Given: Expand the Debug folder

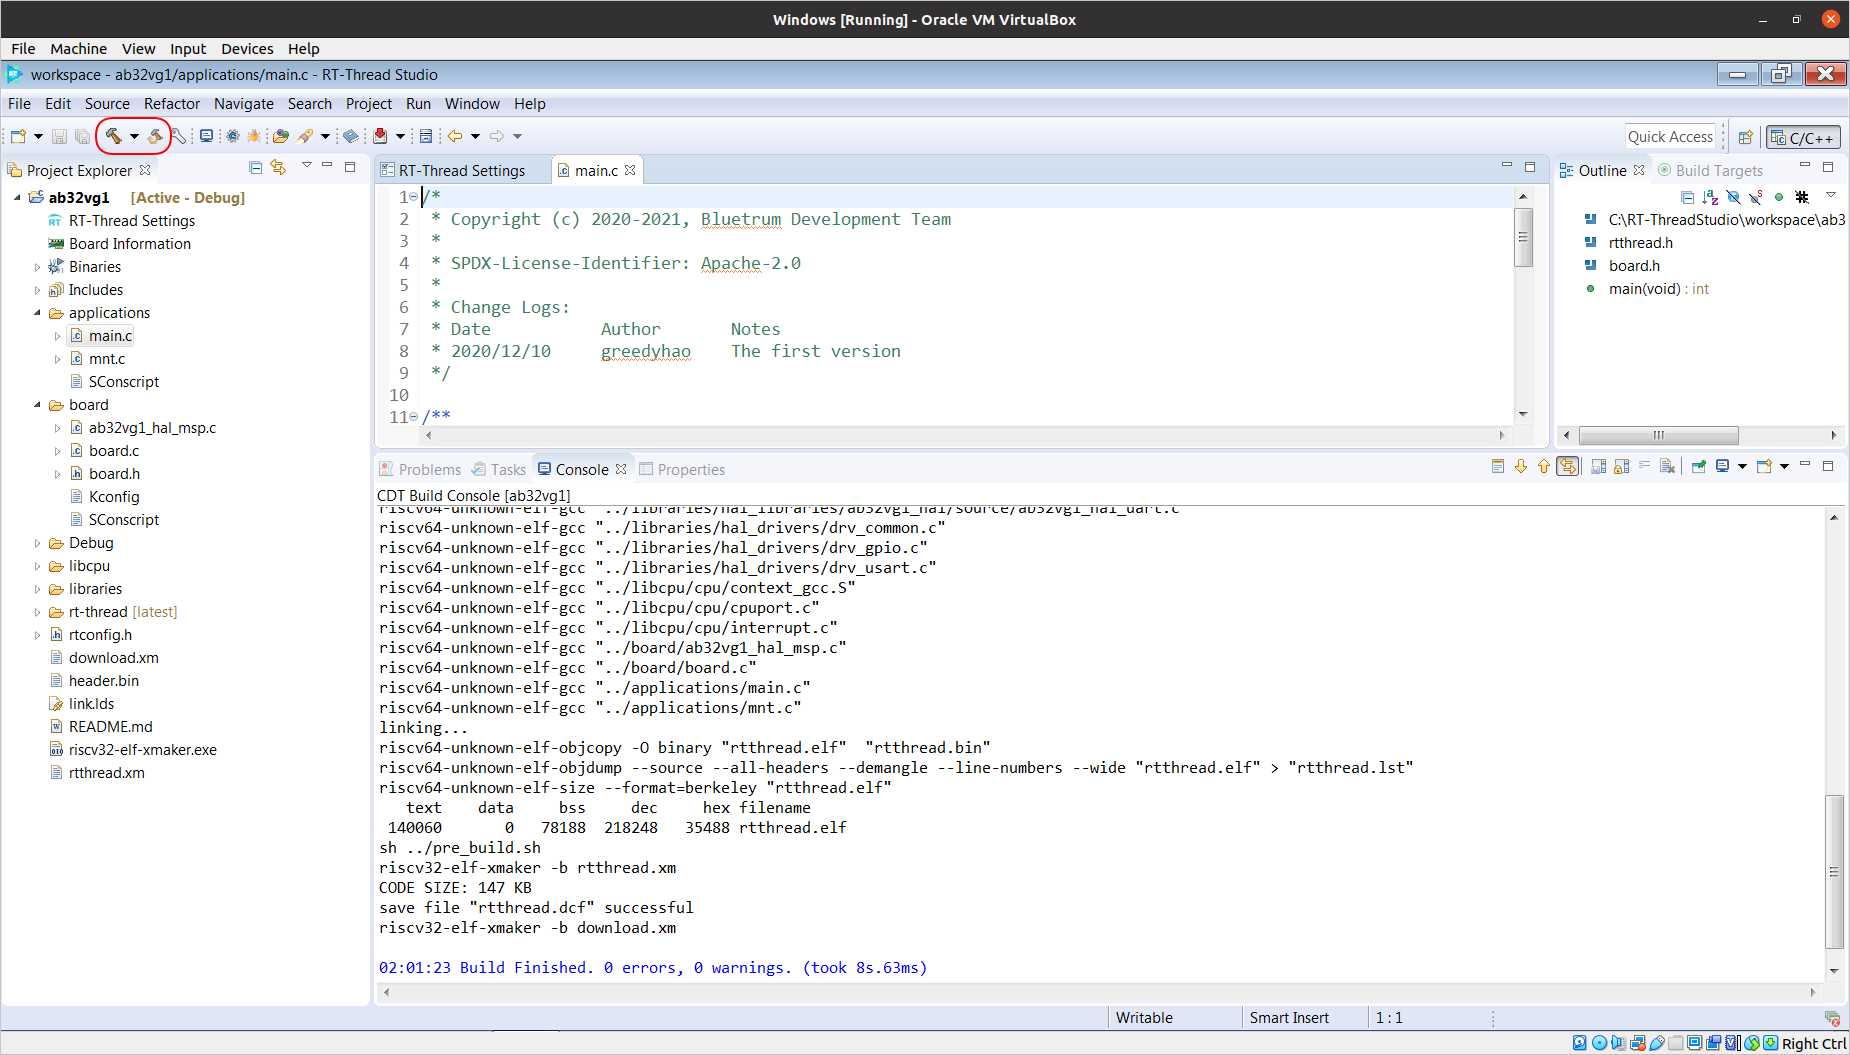Looking at the screenshot, I should (37, 543).
